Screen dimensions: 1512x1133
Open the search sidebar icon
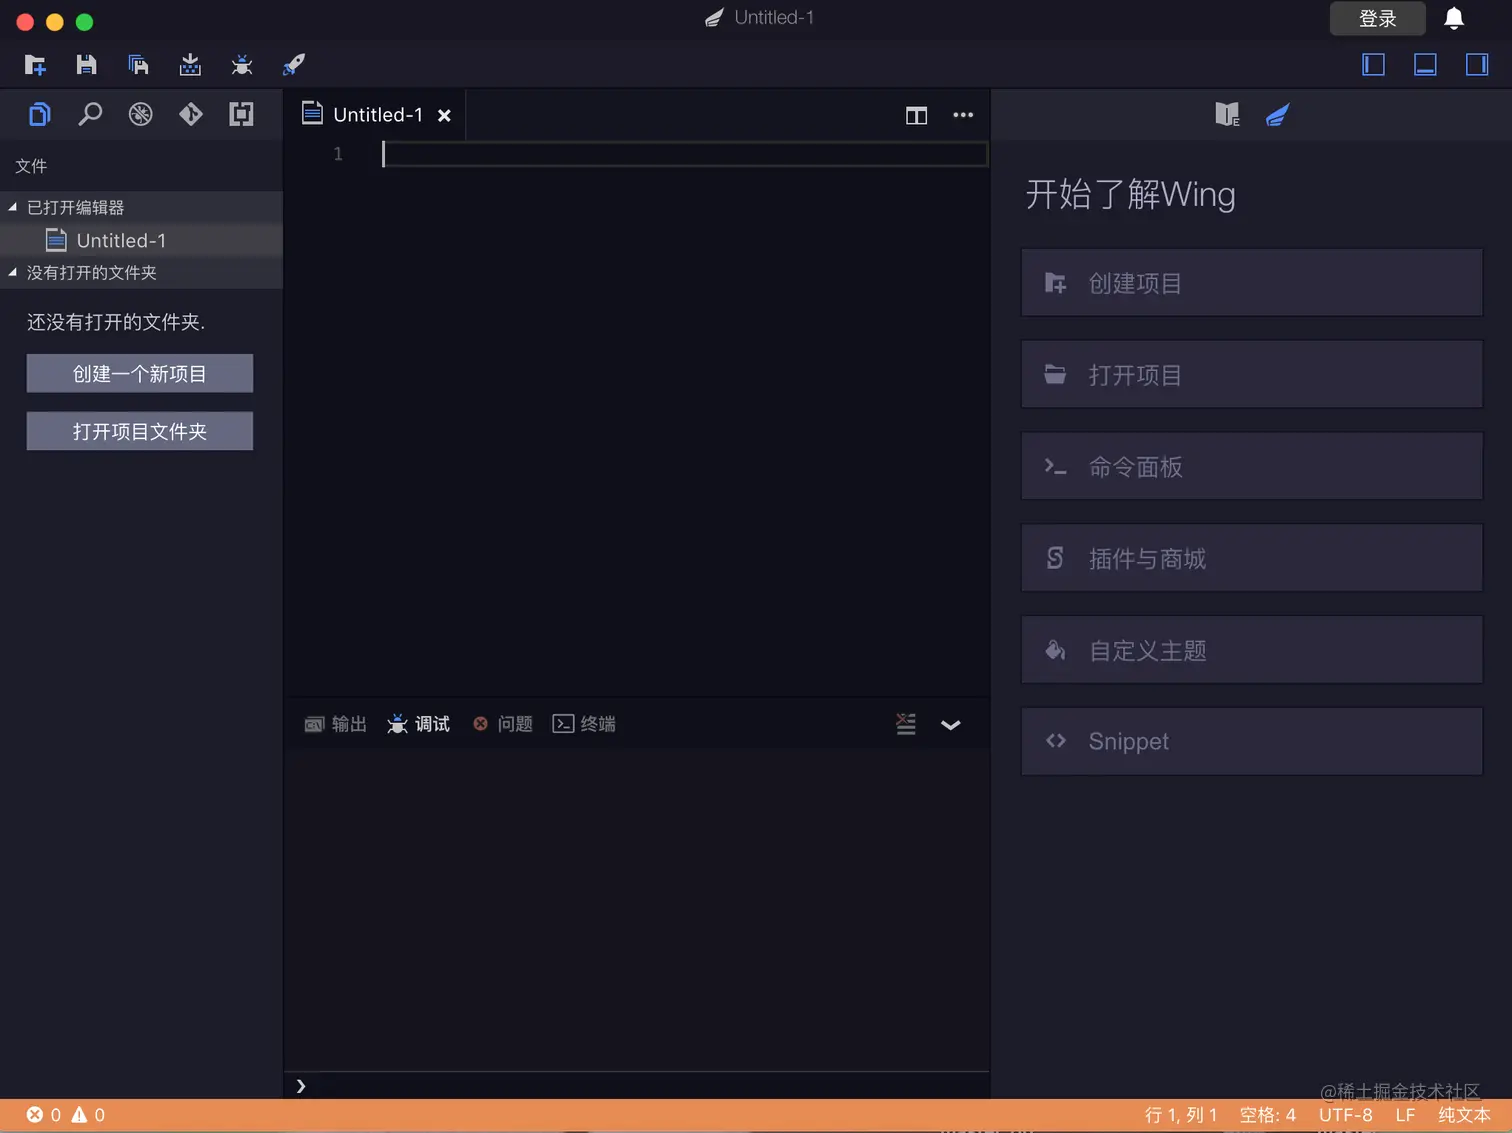click(x=90, y=114)
